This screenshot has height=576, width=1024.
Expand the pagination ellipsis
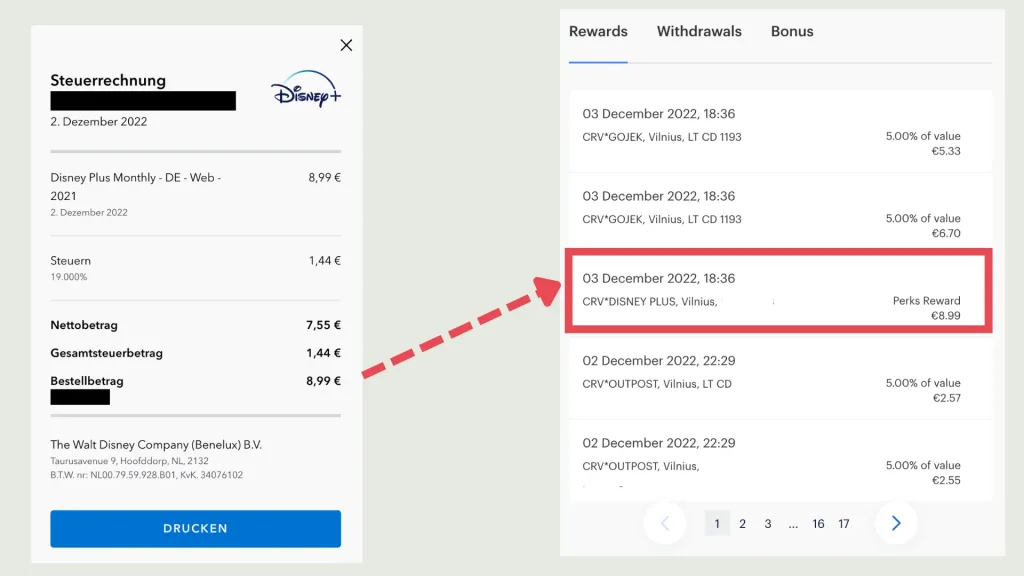click(793, 523)
